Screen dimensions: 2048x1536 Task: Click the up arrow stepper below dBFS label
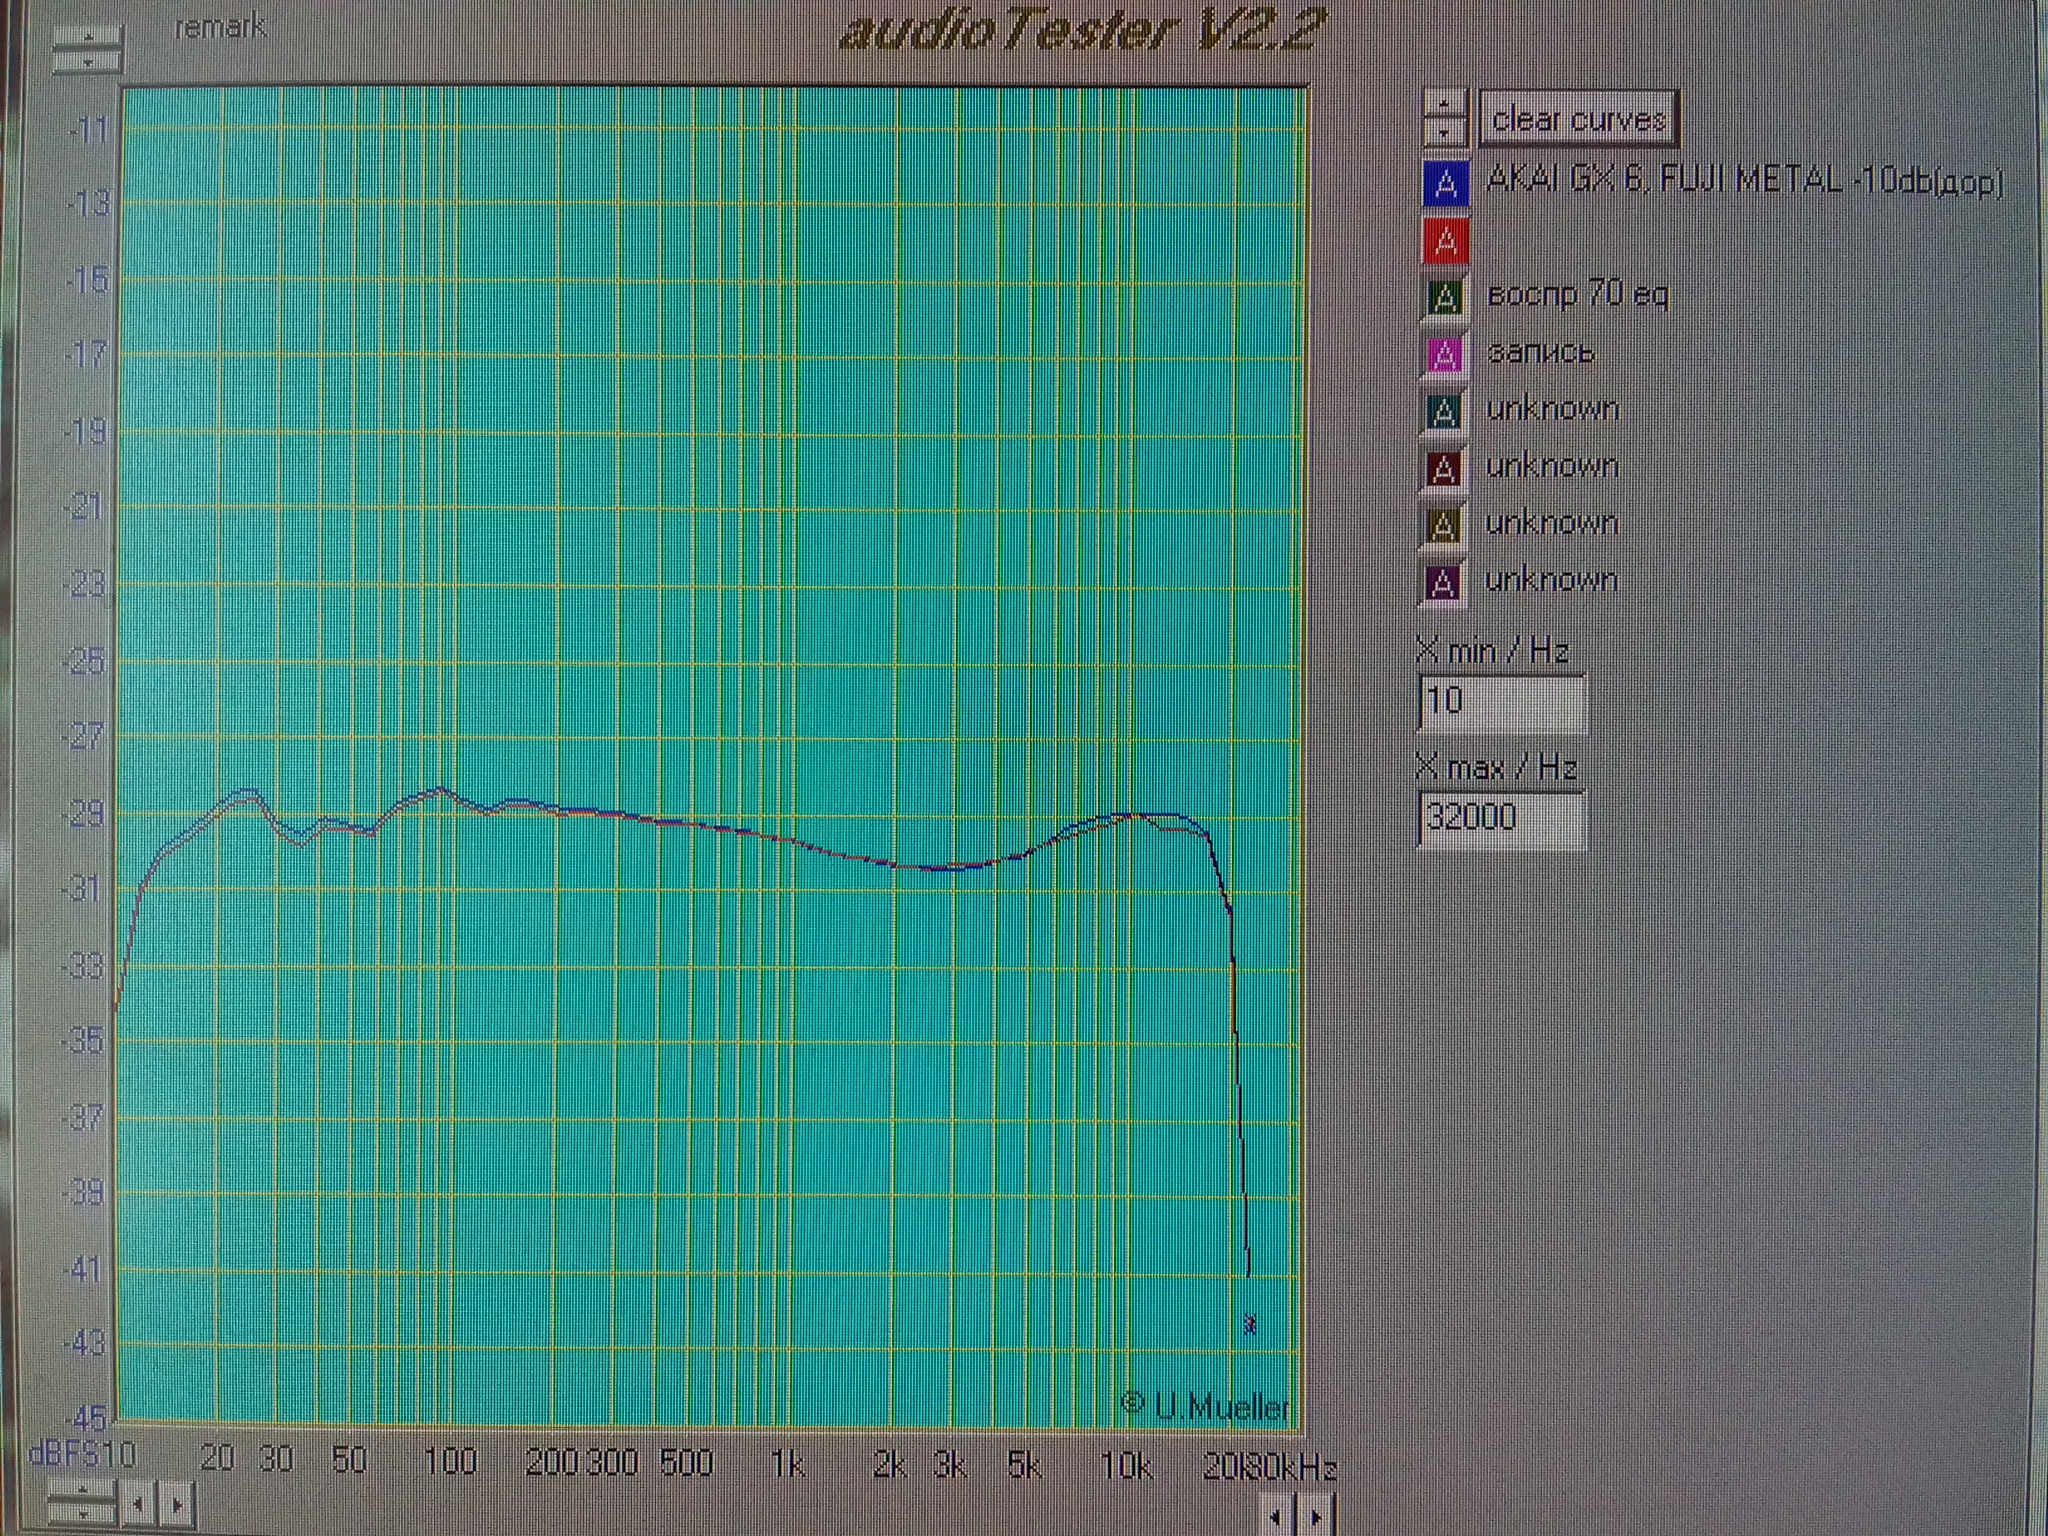pos(82,1490)
